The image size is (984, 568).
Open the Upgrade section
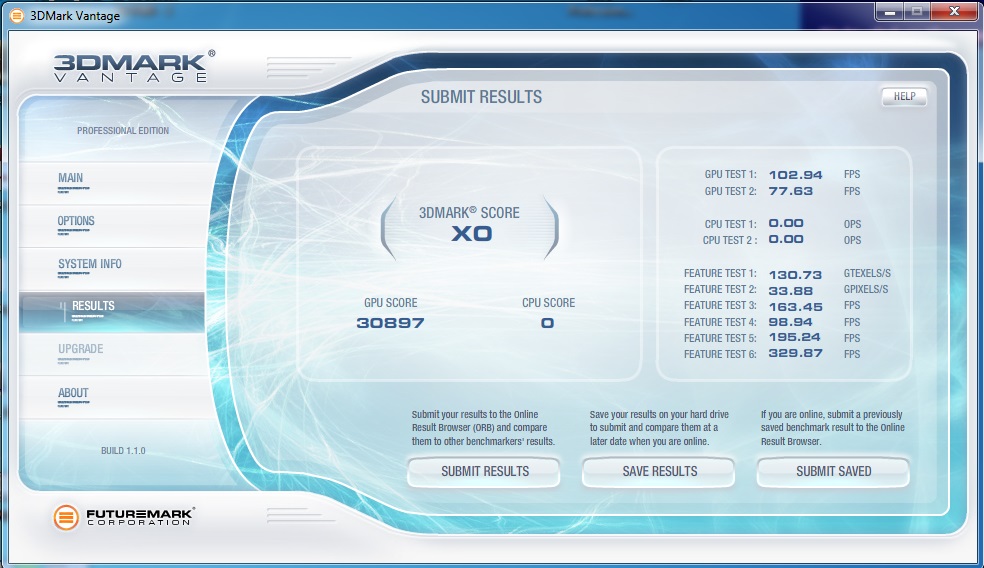[113, 354]
